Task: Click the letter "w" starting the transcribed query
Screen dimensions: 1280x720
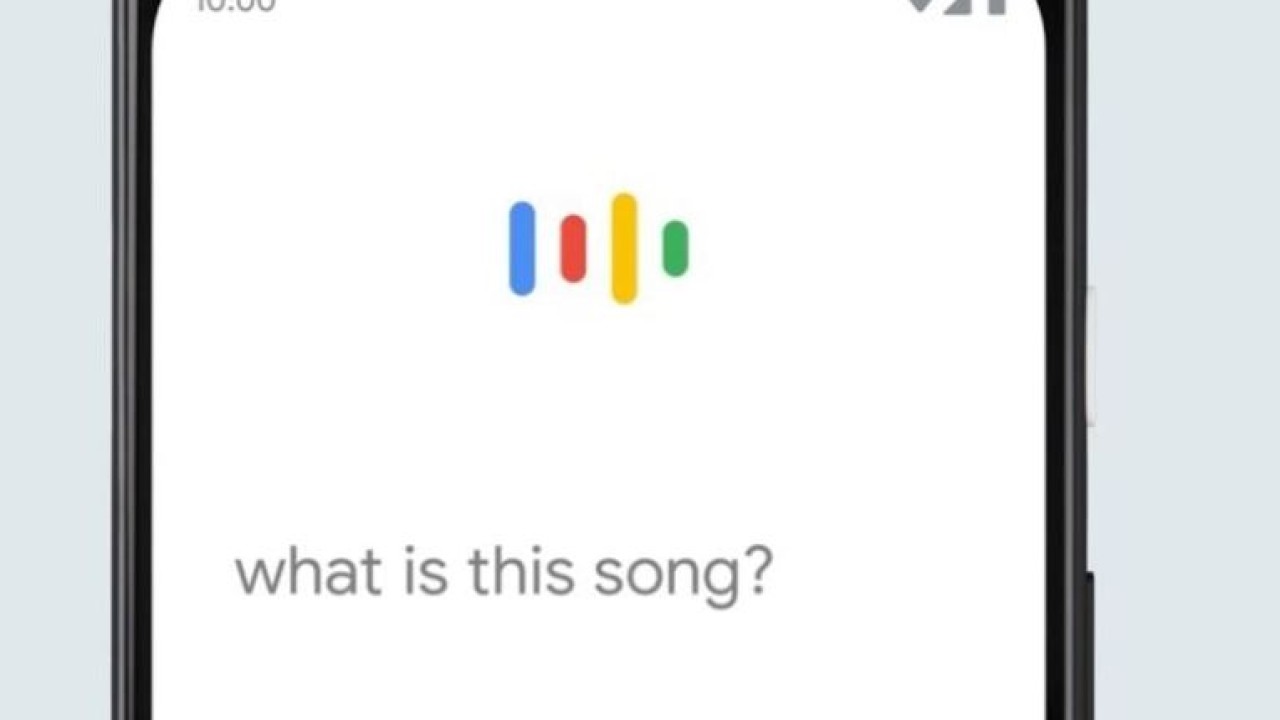Action: tap(256, 575)
